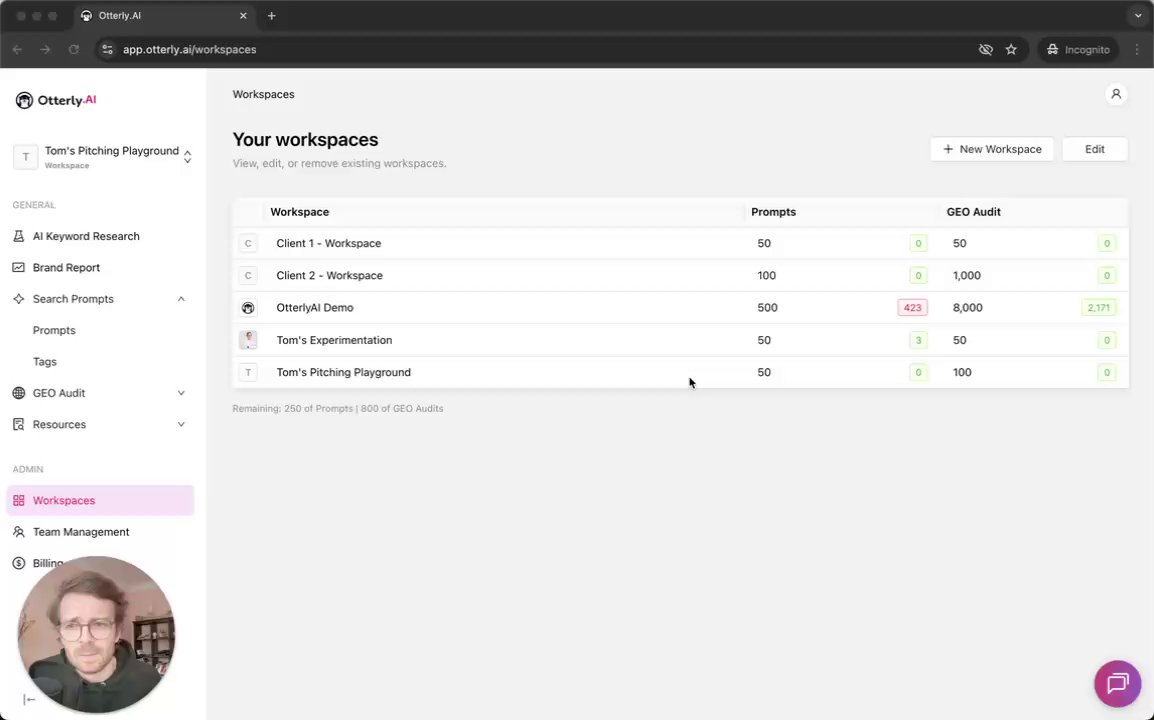Expand the Resources menu

(x=181, y=425)
